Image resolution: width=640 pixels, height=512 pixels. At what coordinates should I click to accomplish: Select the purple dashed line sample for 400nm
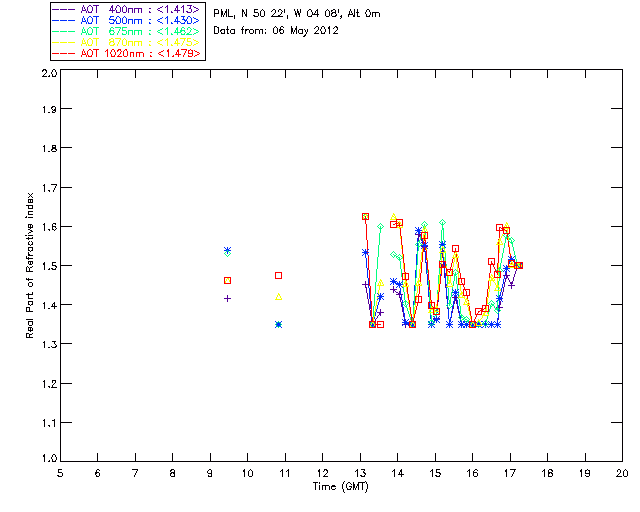click(64, 9)
